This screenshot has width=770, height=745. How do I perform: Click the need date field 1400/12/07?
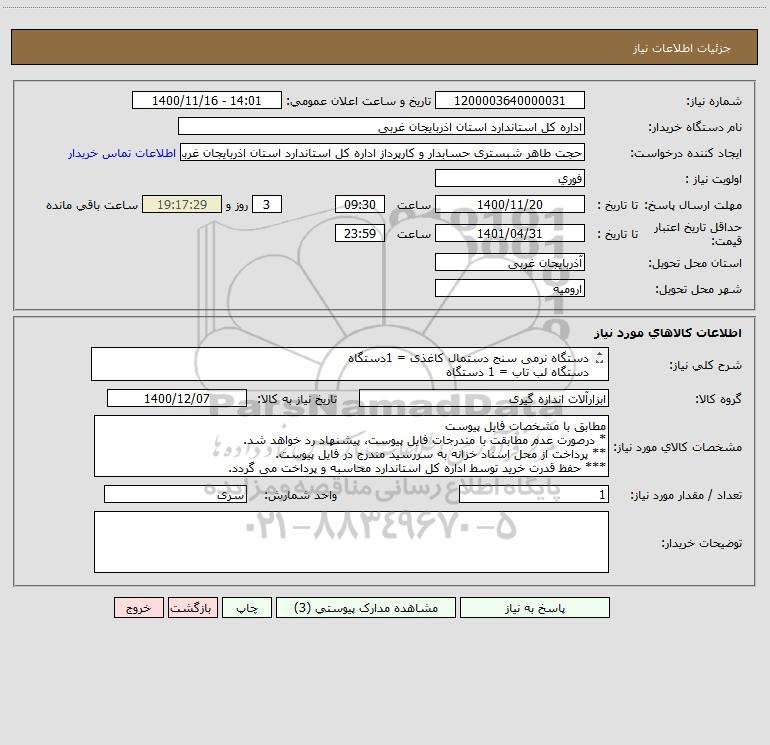pyautogui.click(x=177, y=398)
